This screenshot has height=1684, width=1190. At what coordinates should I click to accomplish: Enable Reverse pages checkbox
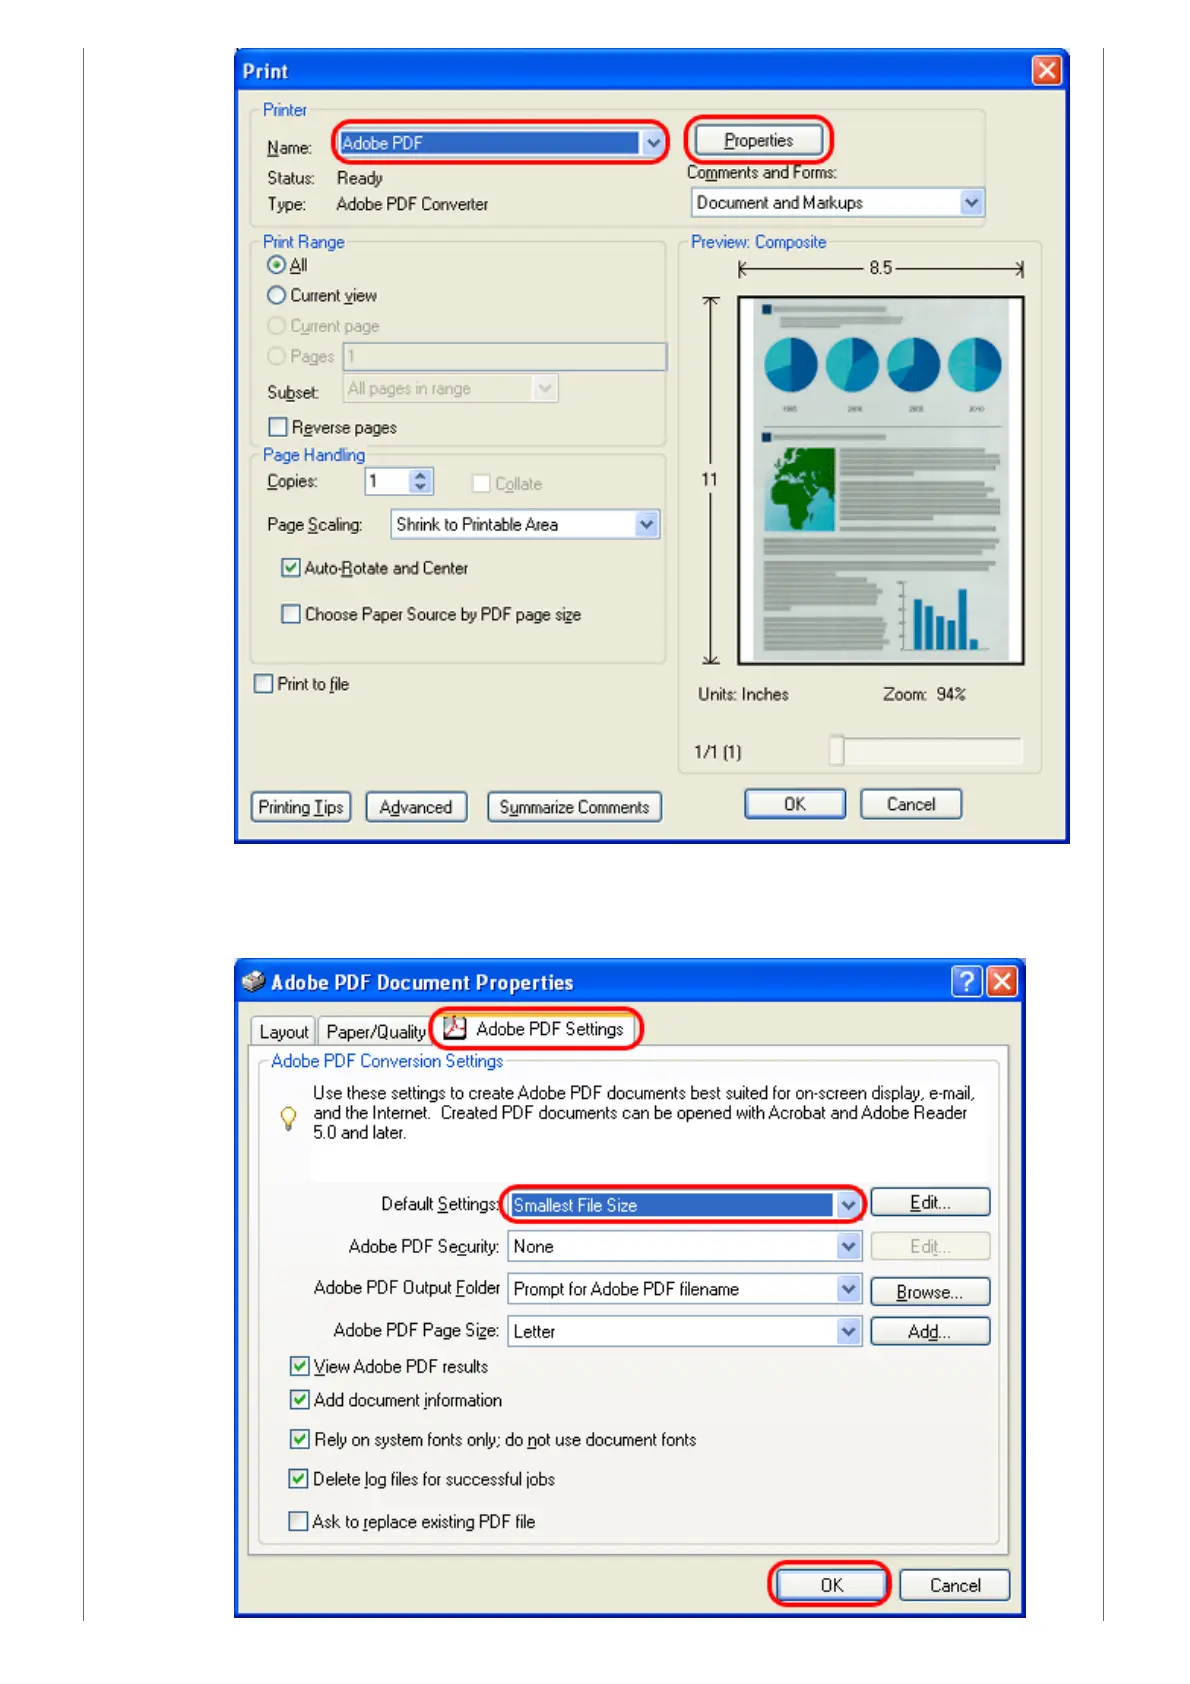click(x=278, y=427)
